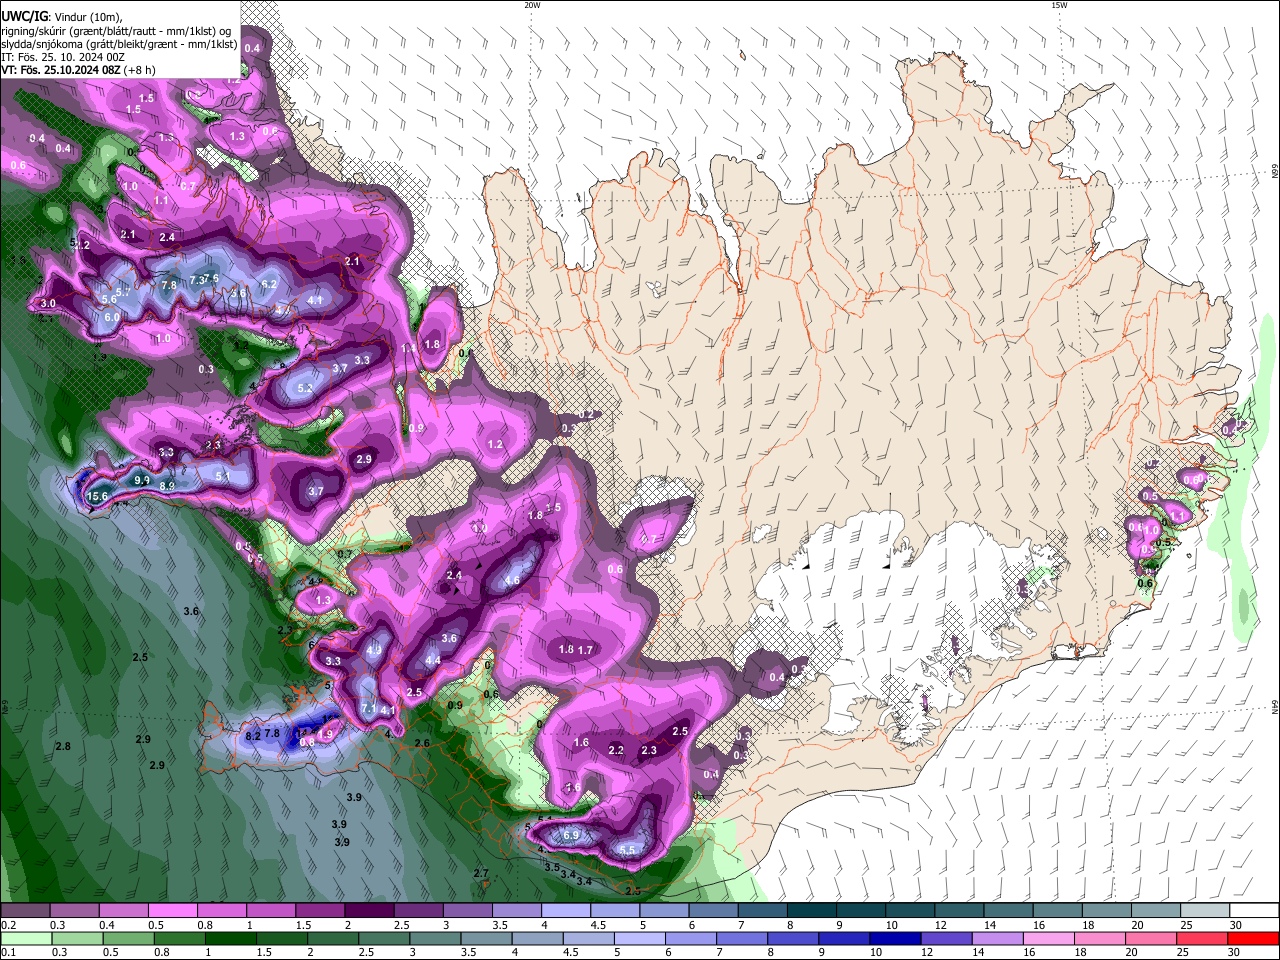Click the '8.2' precipitation value
This screenshot has height=960, width=1280.
tap(252, 736)
